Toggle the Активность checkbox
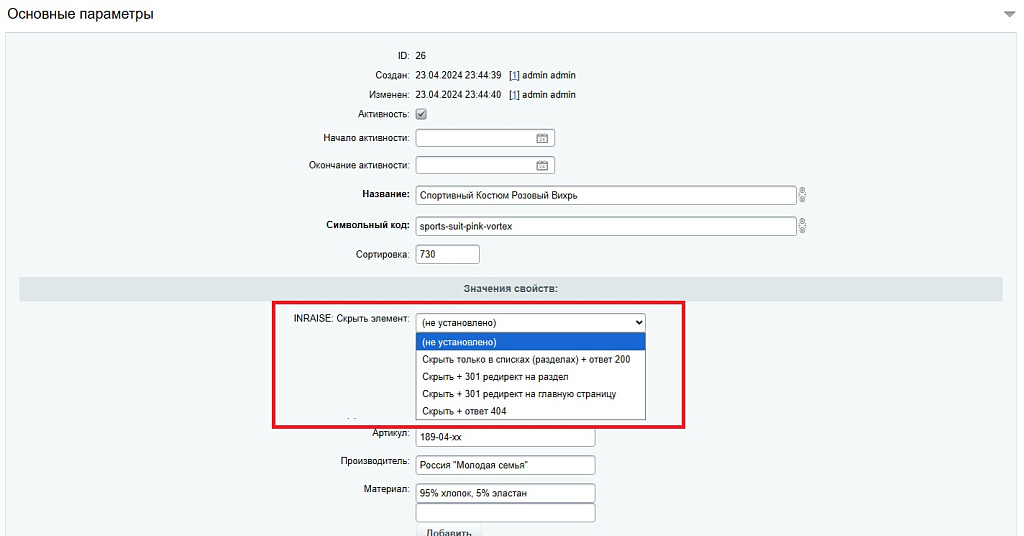Image resolution: width=1024 pixels, height=536 pixels. (x=421, y=114)
